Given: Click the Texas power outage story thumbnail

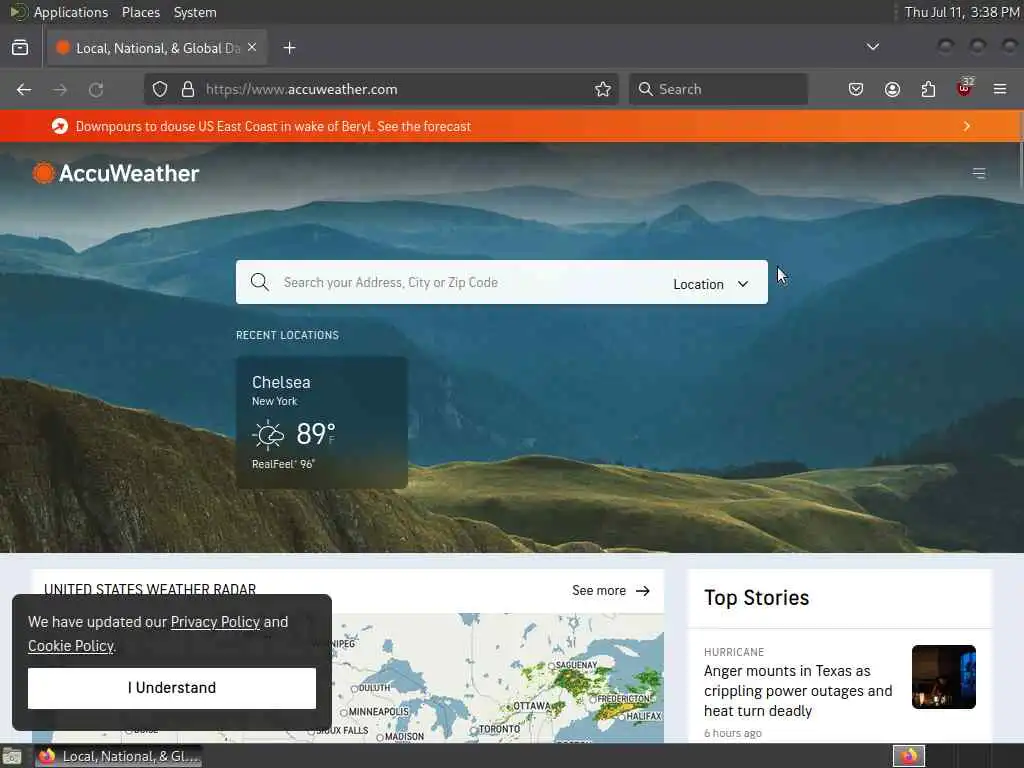Looking at the screenshot, I should click(x=944, y=677).
